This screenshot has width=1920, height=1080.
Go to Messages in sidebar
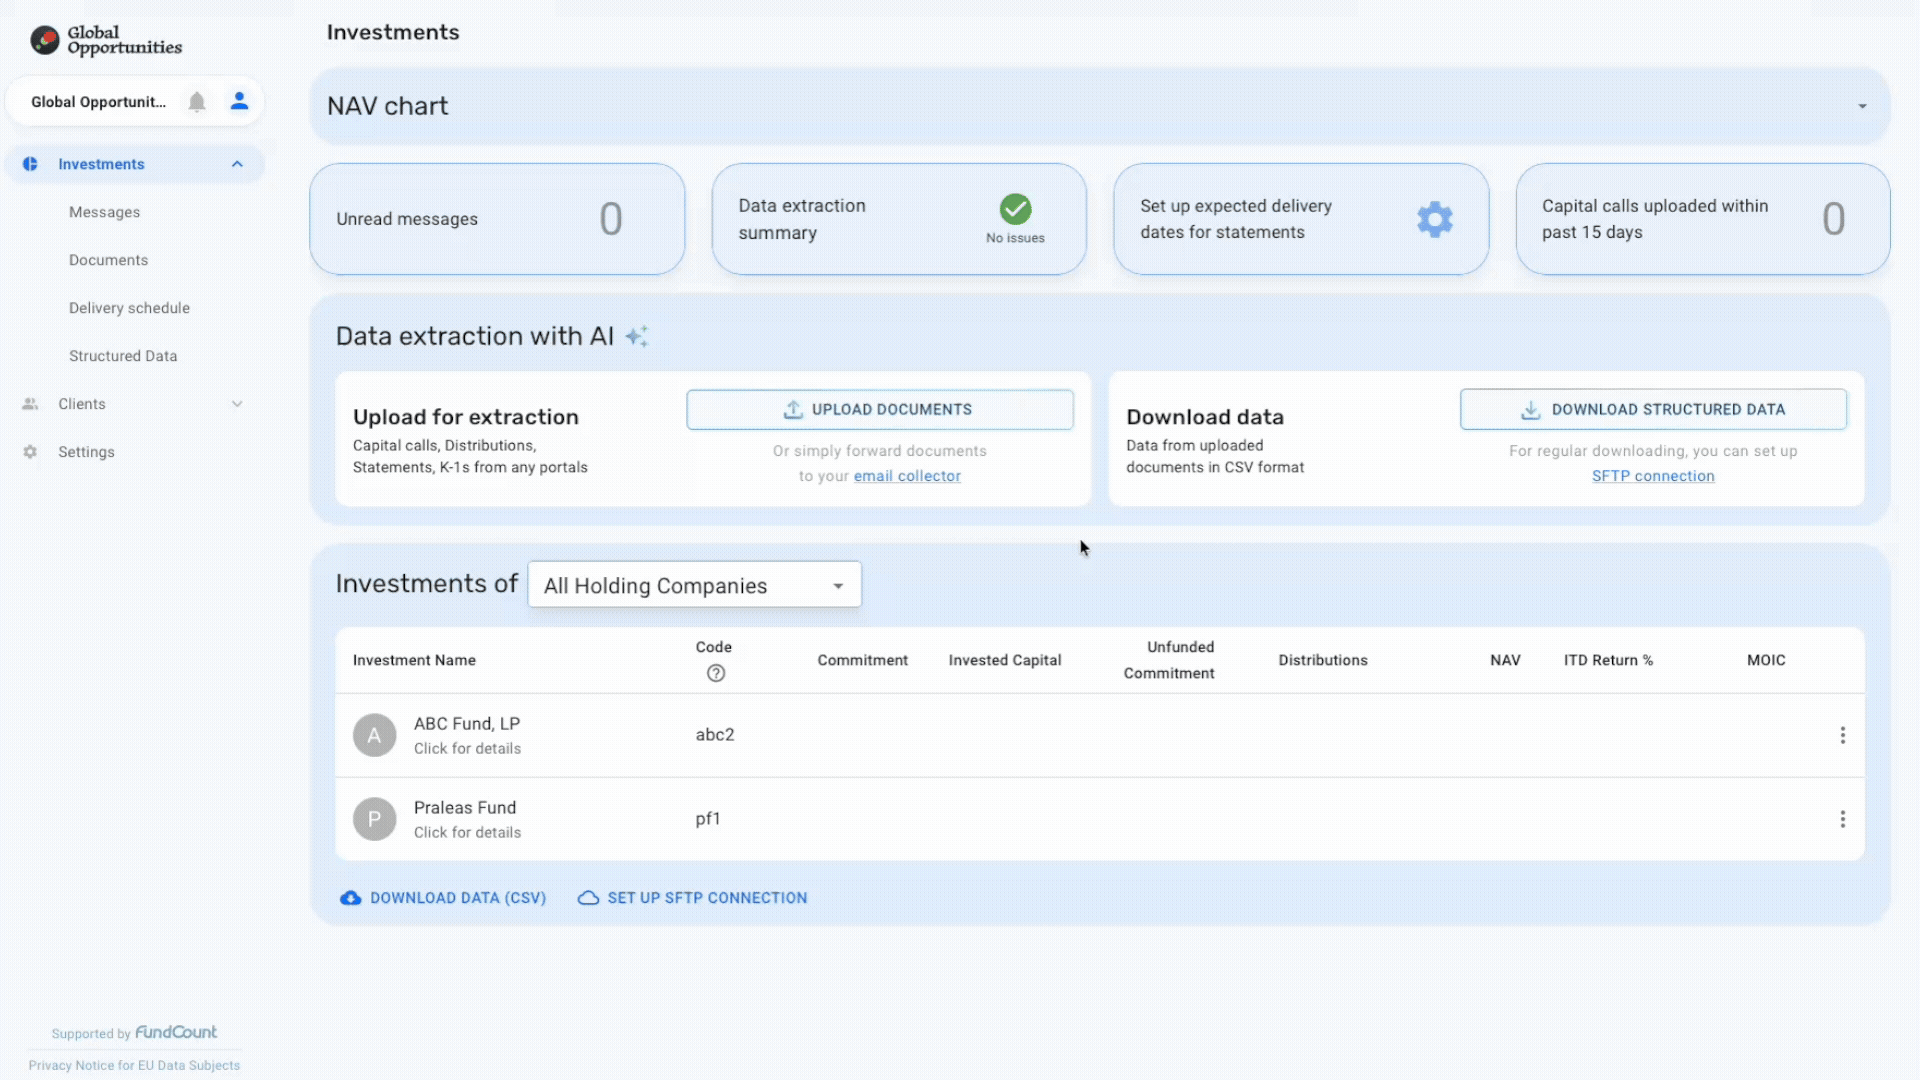104,212
